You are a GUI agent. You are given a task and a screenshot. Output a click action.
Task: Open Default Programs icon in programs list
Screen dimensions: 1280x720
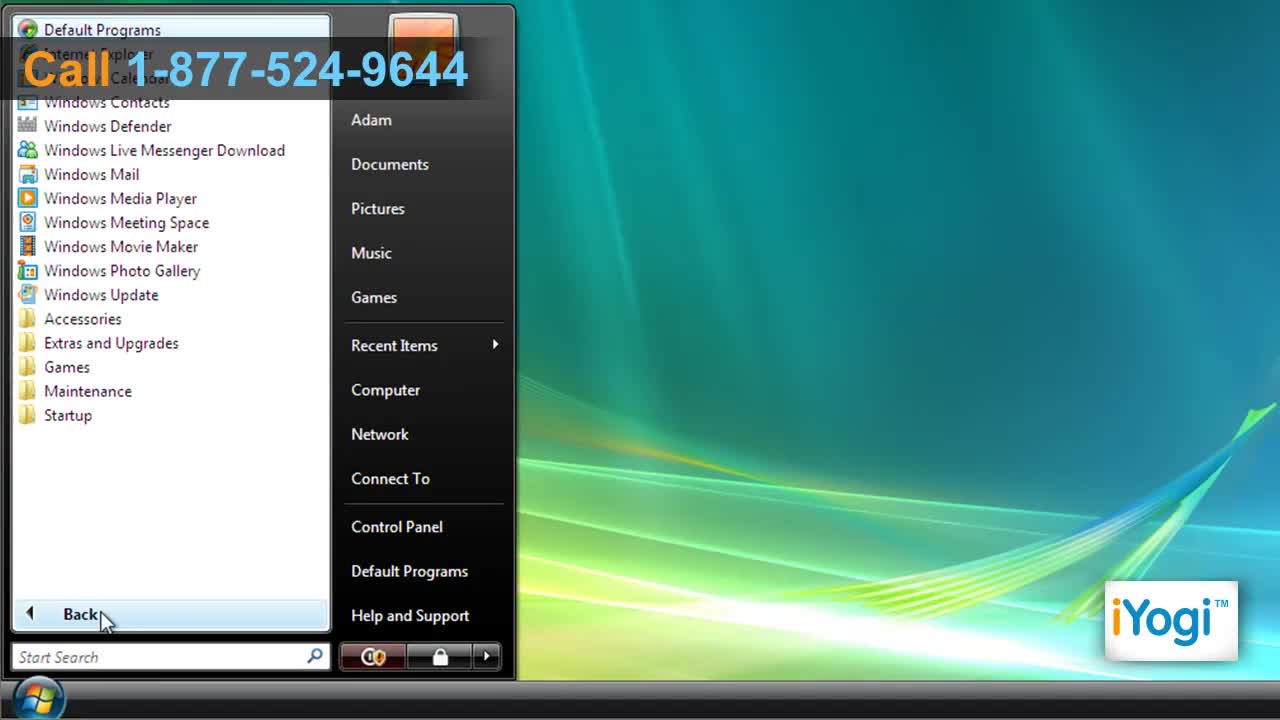click(x=28, y=30)
